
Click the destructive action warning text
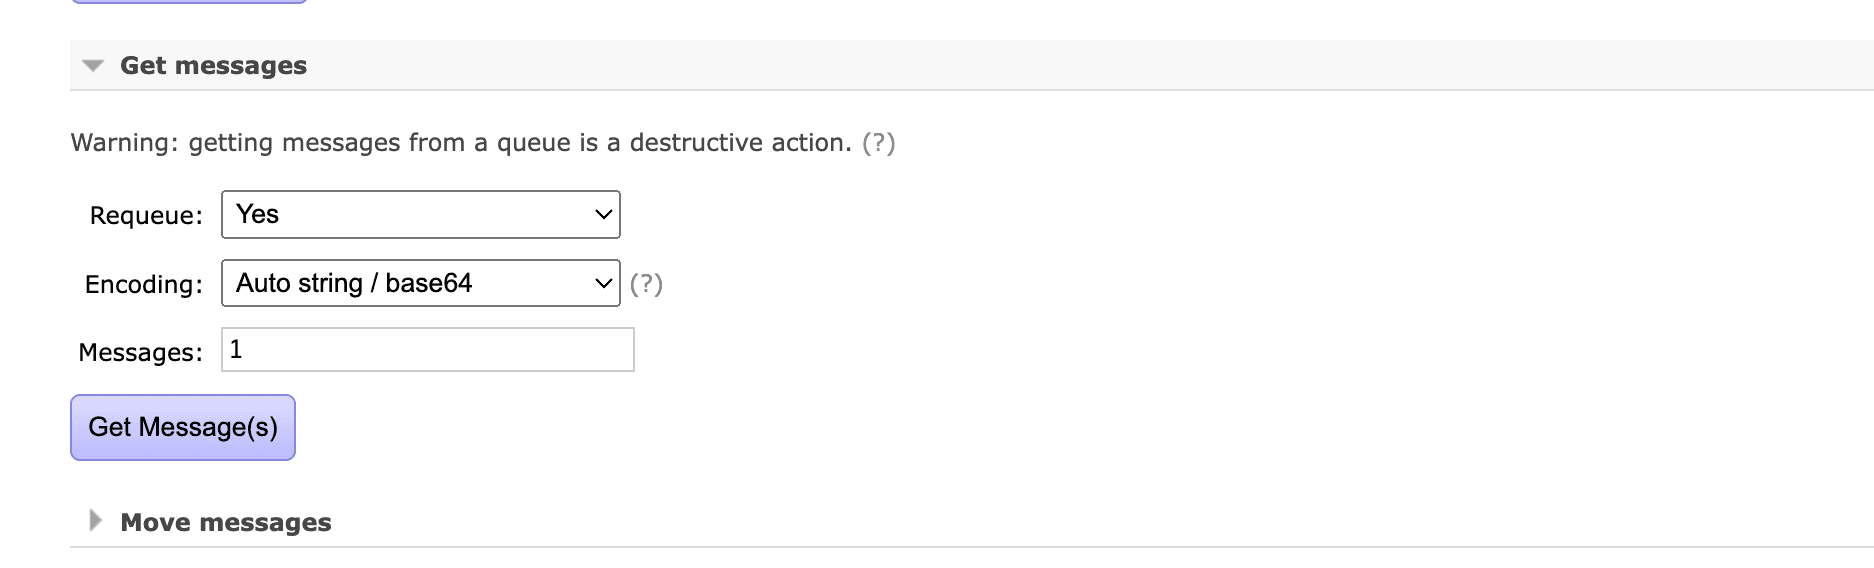click(x=460, y=143)
